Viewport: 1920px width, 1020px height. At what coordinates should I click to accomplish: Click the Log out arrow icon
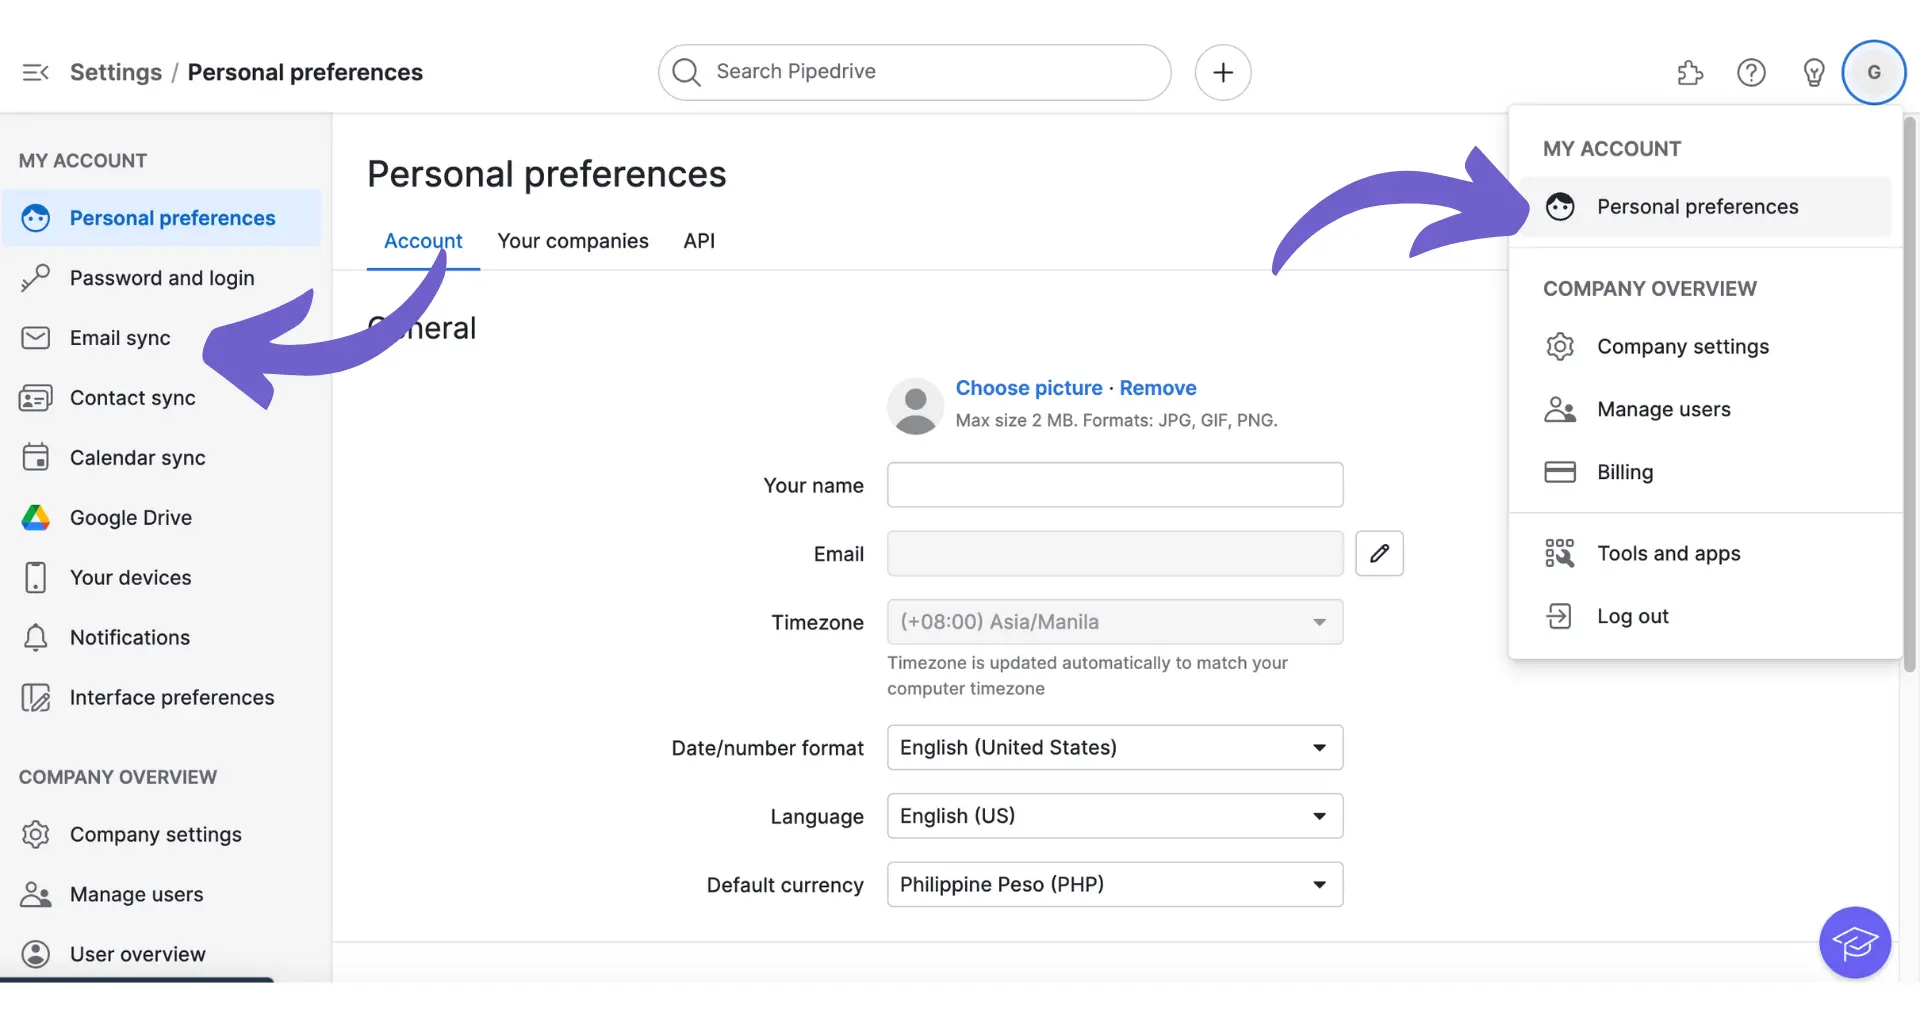1560,616
